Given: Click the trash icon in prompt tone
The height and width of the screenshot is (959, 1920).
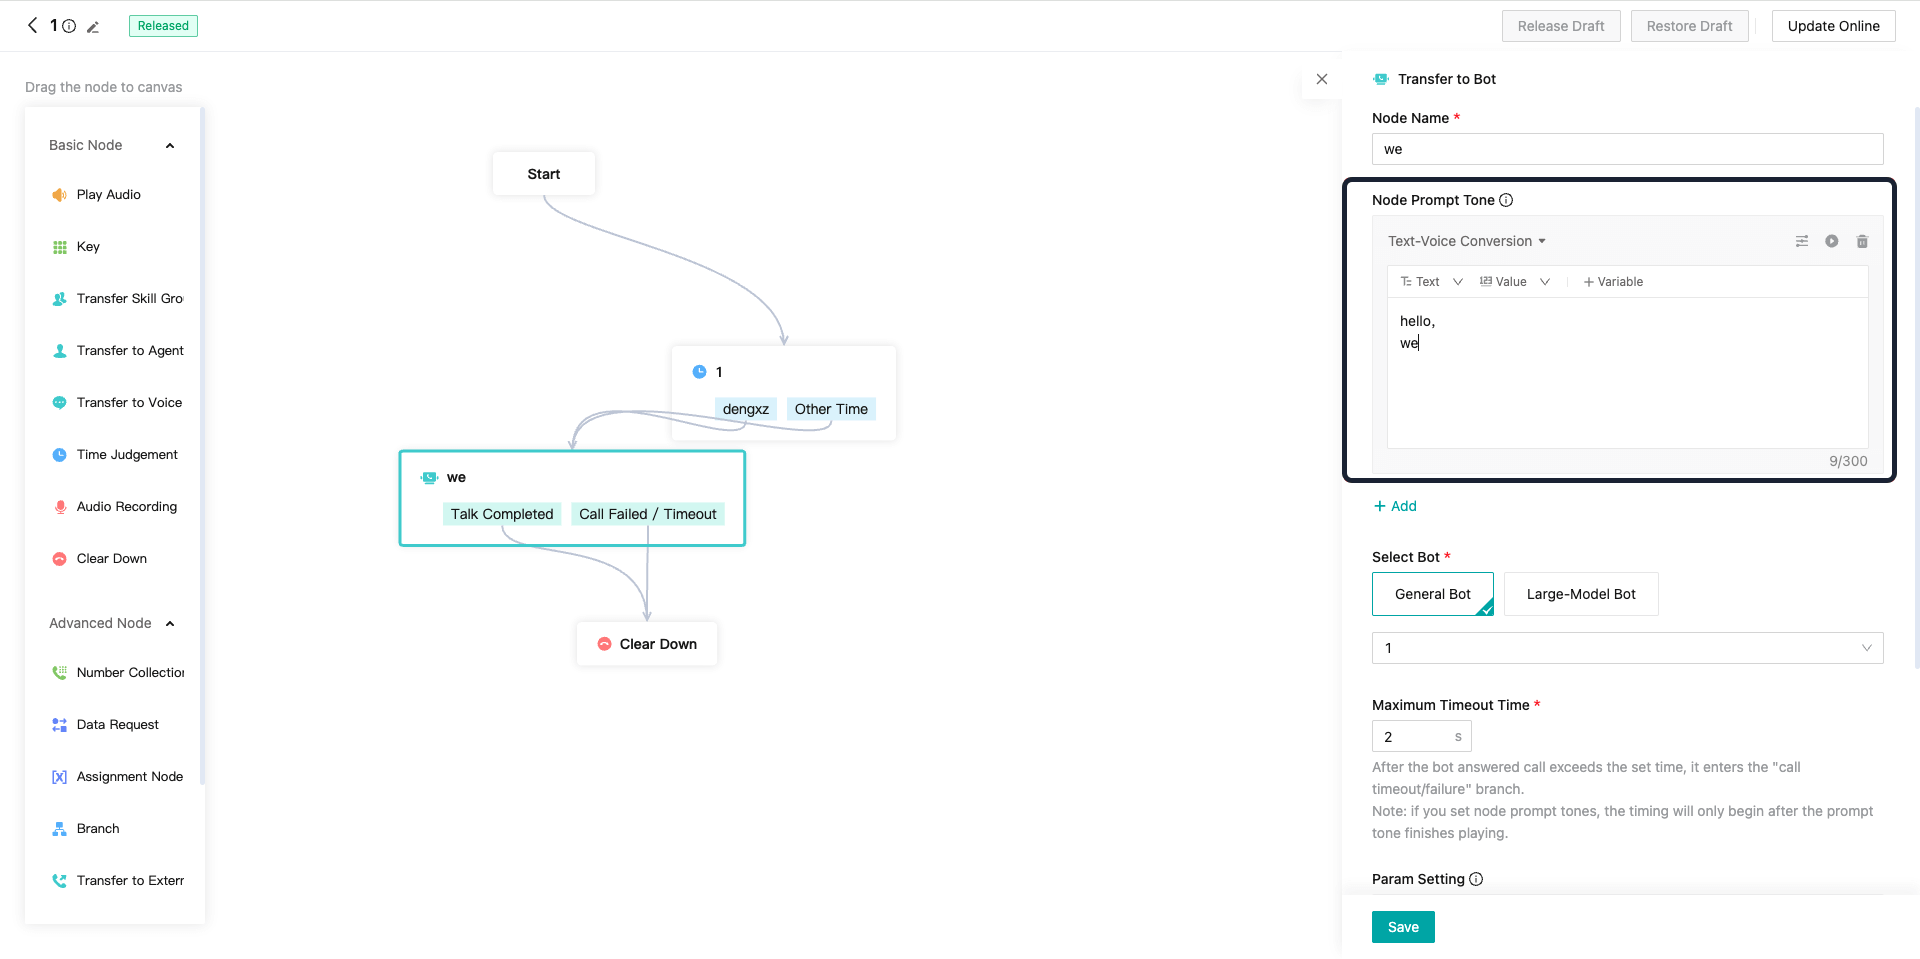Looking at the screenshot, I should [x=1862, y=241].
